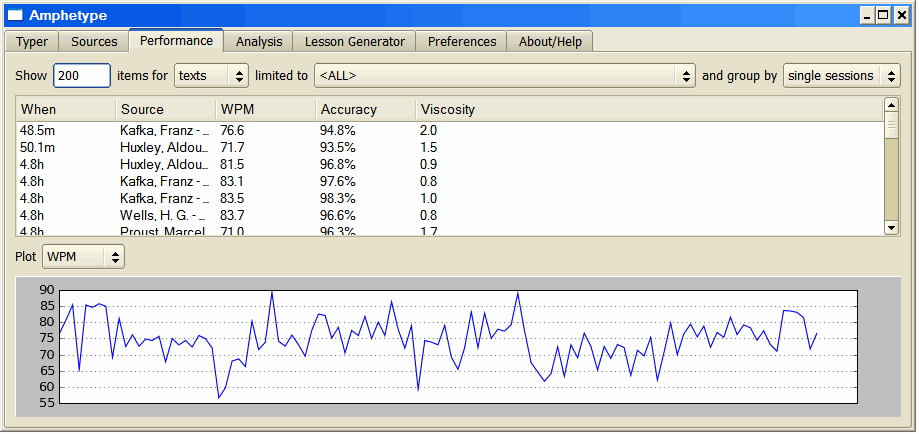Click viscosity value 0.9
The height and width of the screenshot is (434, 919).
428,165
